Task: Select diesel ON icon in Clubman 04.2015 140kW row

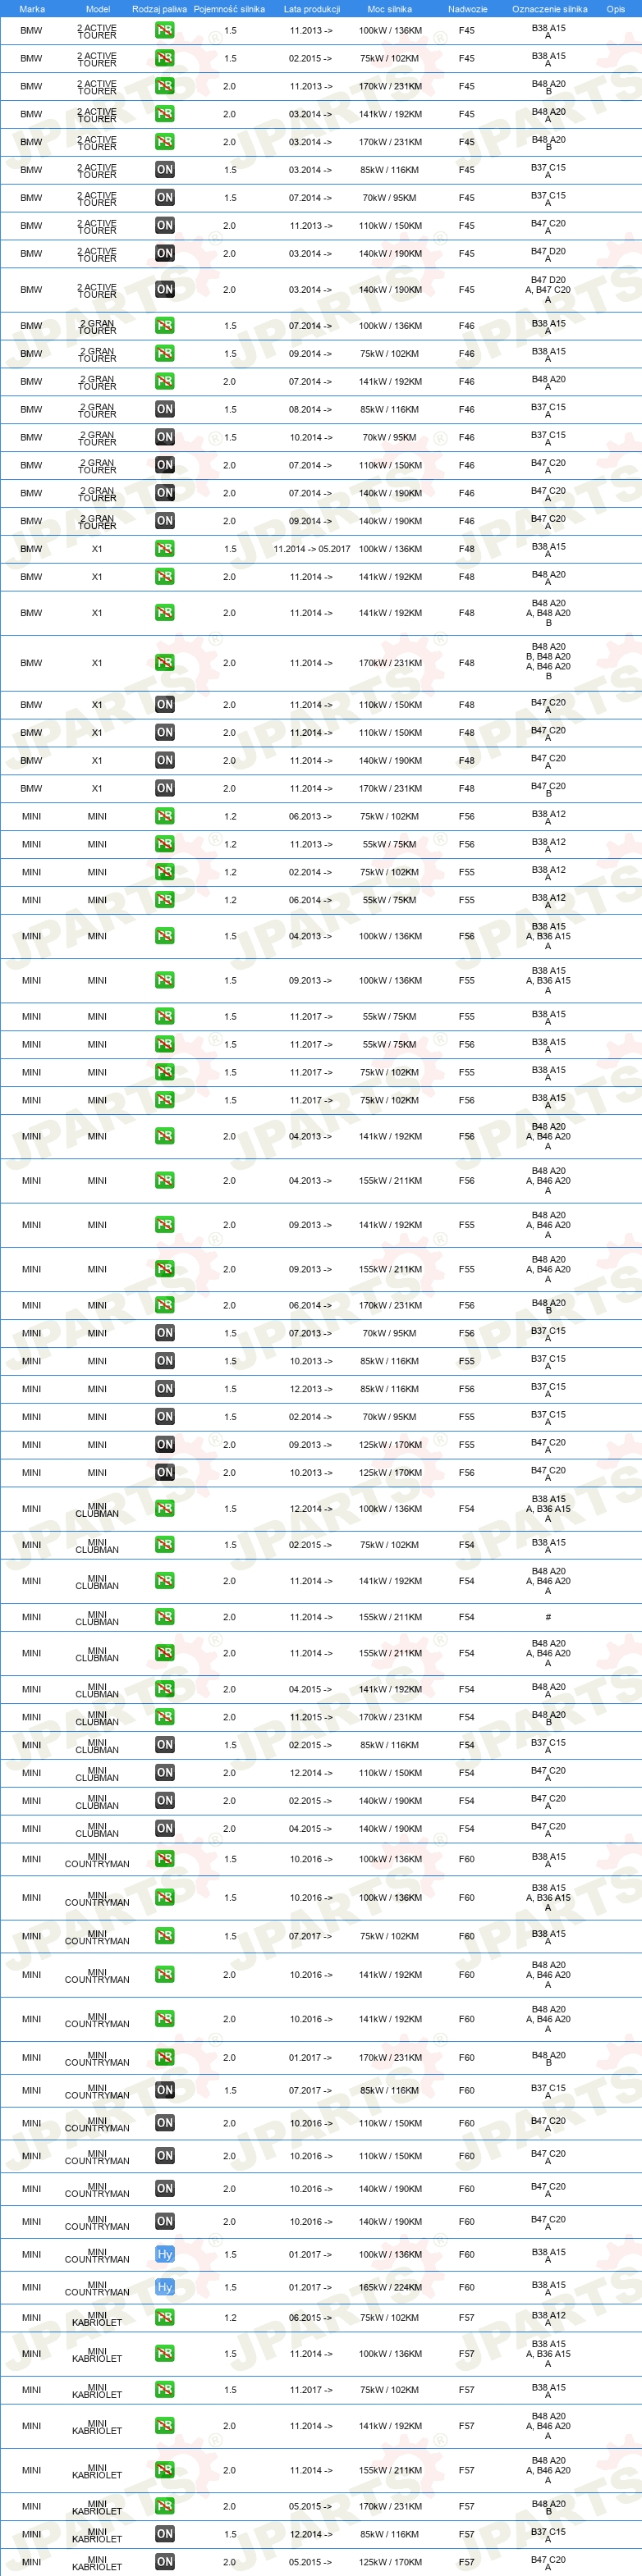Action: 165,1829
